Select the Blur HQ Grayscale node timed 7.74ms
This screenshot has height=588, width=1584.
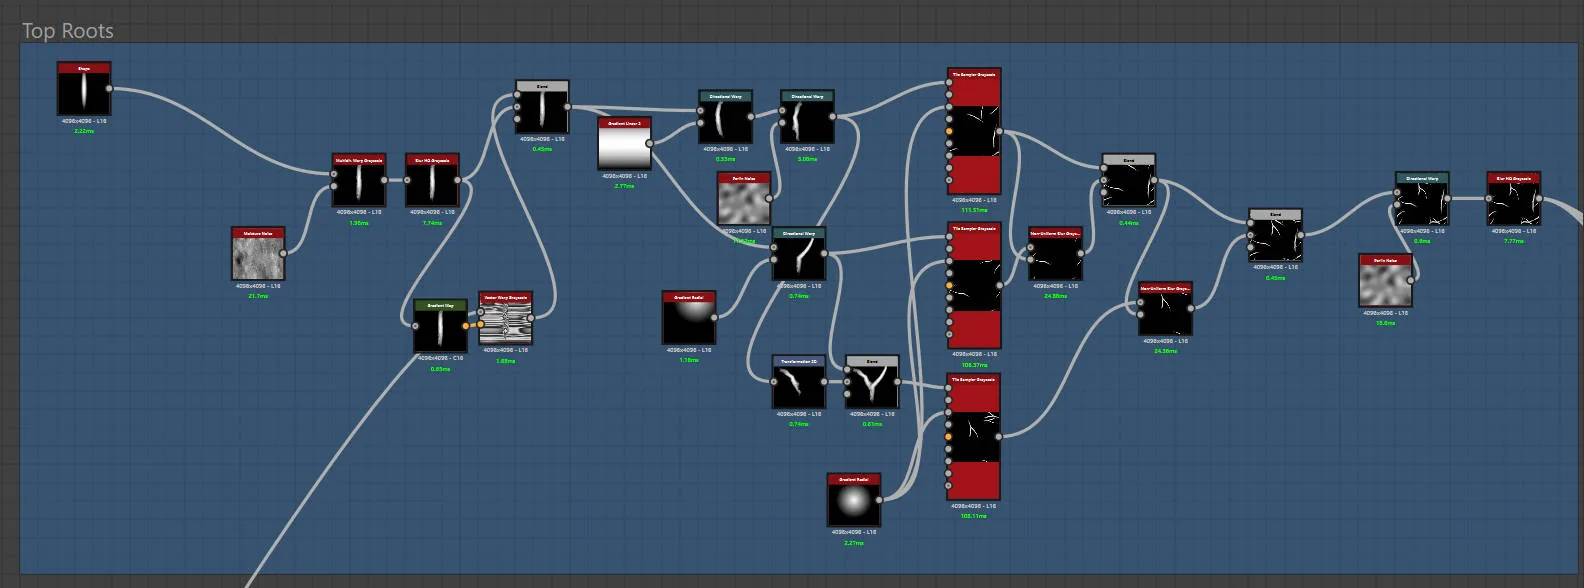tap(432, 180)
